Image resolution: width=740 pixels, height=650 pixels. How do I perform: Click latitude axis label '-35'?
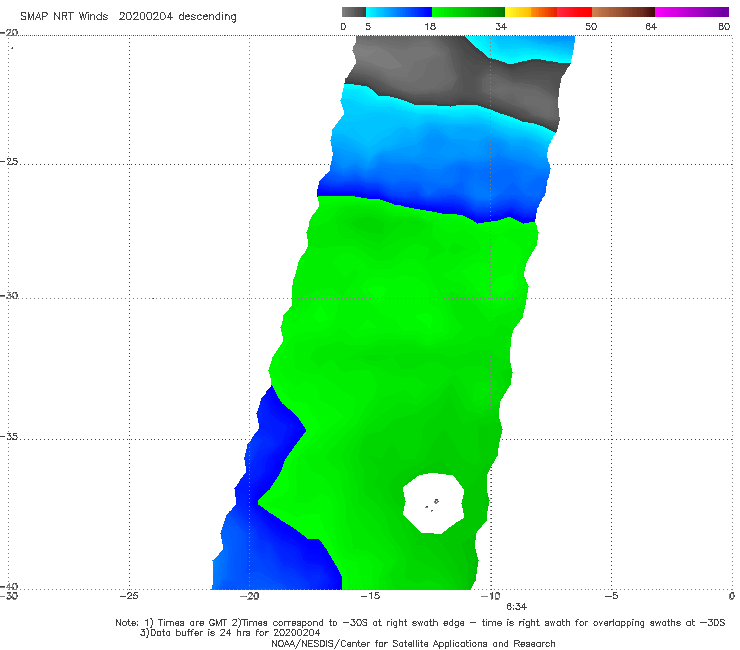click(9, 436)
